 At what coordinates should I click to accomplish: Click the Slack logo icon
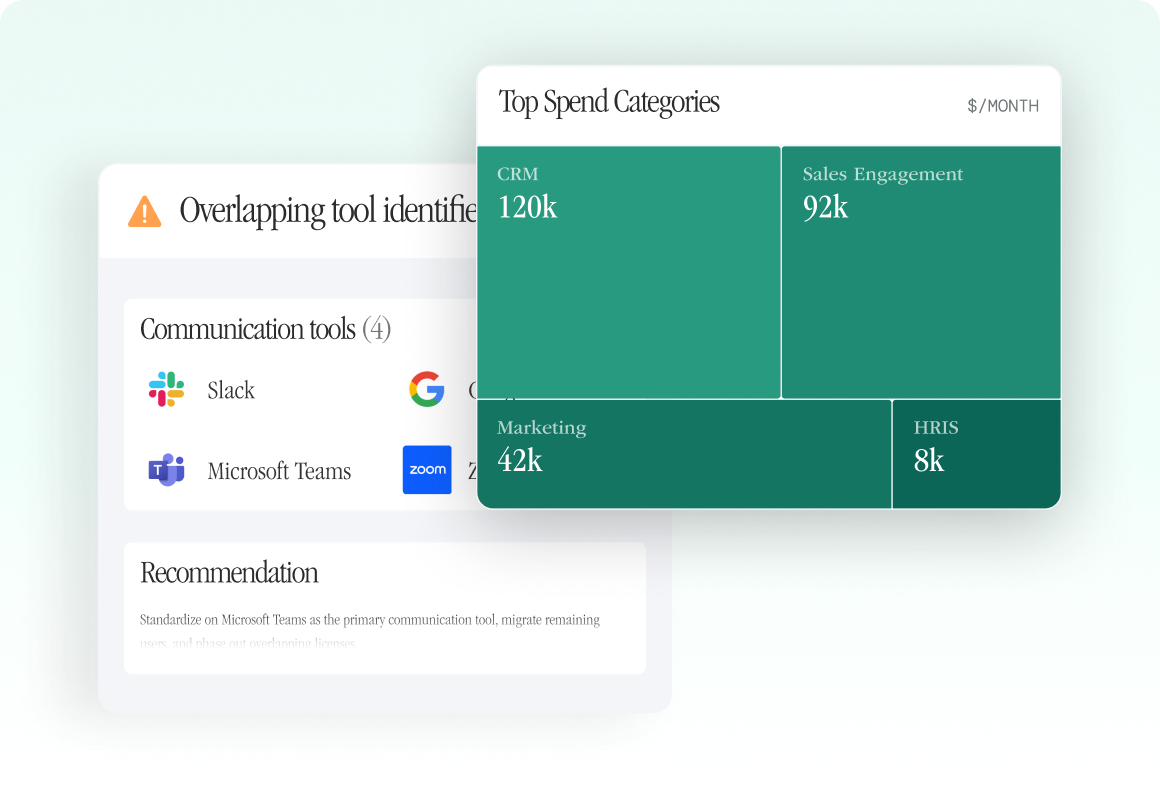pyautogui.click(x=166, y=389)
